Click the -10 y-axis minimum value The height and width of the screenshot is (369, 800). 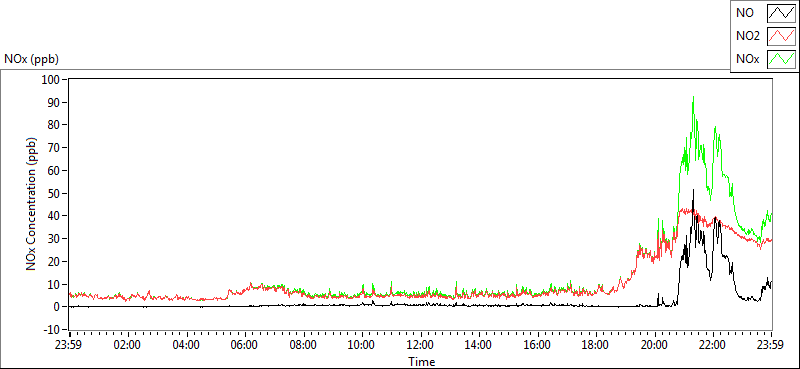[x=52, y=329]
